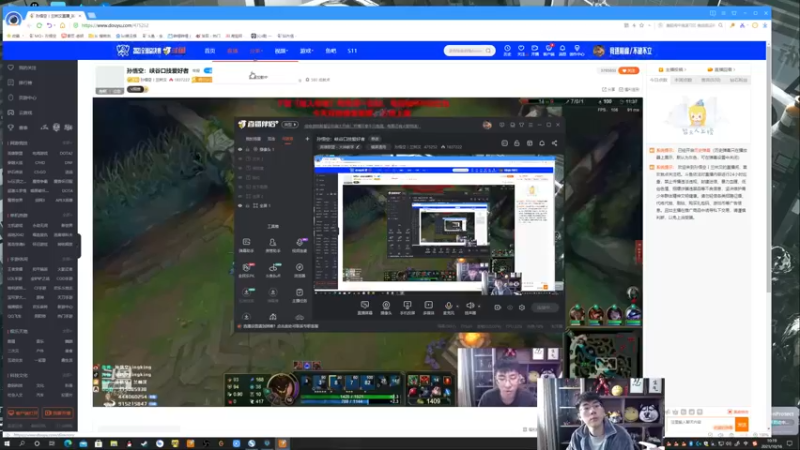This screenshot has width=800, height=450.
Task: Open the followed channels heart icon in the Douyu header
Action: click(x=521, y=49)
